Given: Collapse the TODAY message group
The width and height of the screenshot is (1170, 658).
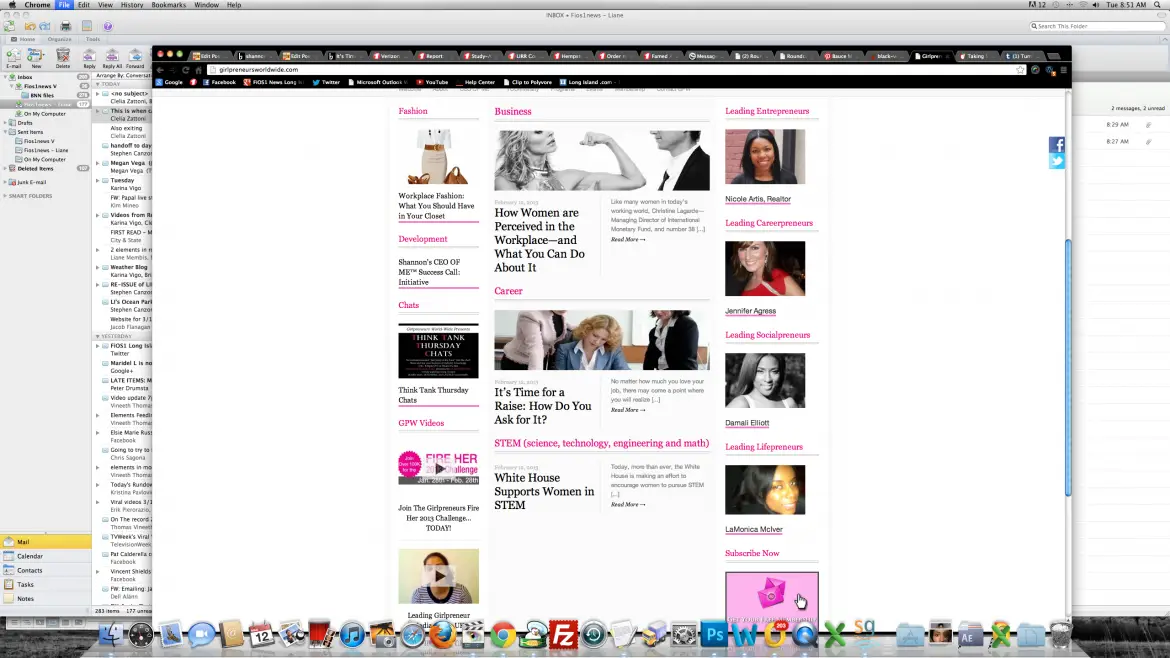Looking at the screenshot, I should [97, 84].
